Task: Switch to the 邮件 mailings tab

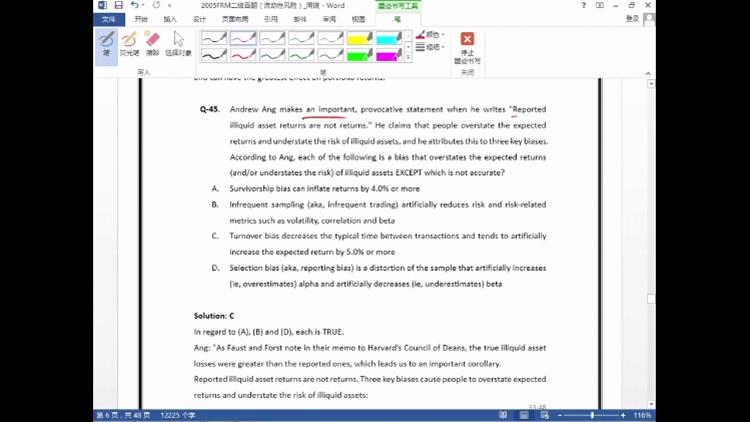Action: tap(300, 19)
